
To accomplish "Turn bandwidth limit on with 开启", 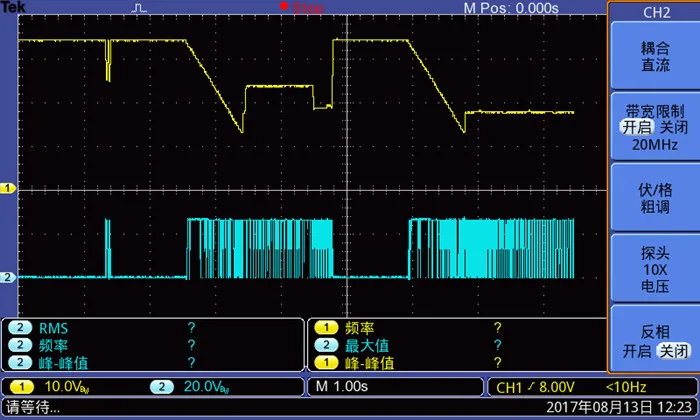I will pyautogui.click(x=637, y=127).
